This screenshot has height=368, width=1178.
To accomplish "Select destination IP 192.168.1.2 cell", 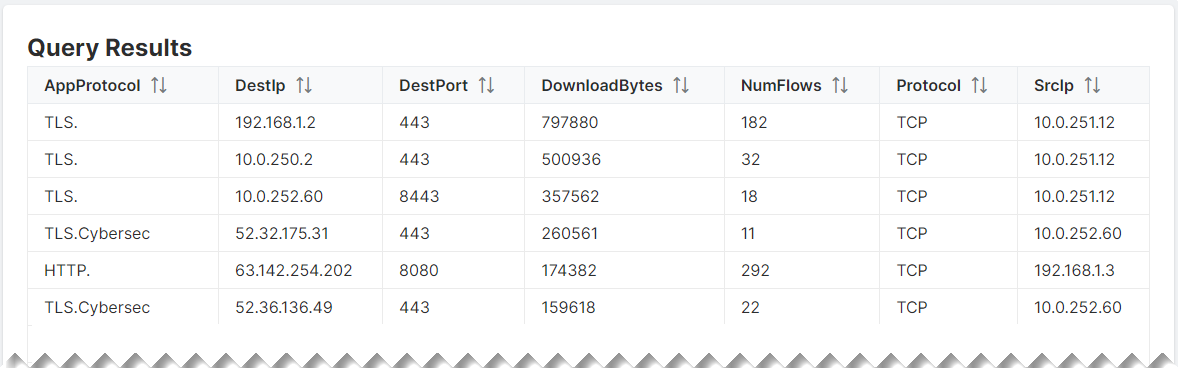I will click(x=301, y=122).
